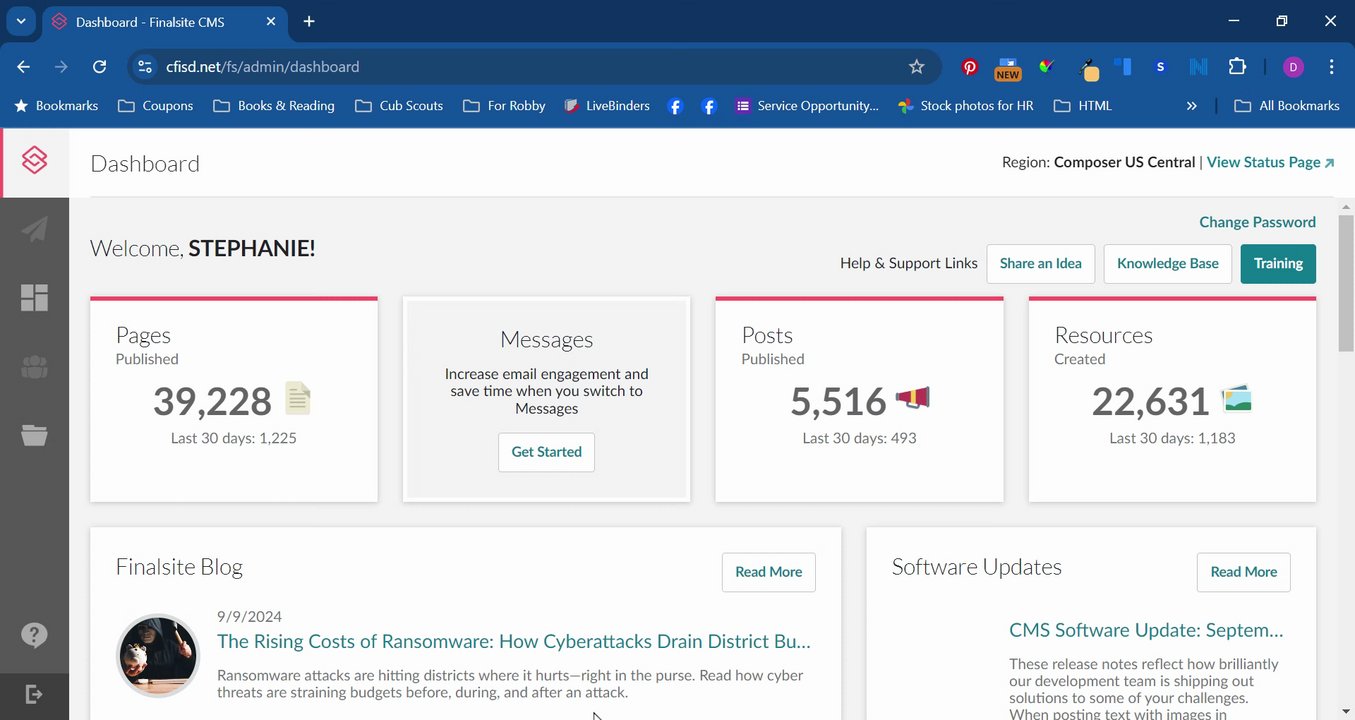Click the View Status Page link
Screen dimensions: 1355x720
click(1271, 162)
